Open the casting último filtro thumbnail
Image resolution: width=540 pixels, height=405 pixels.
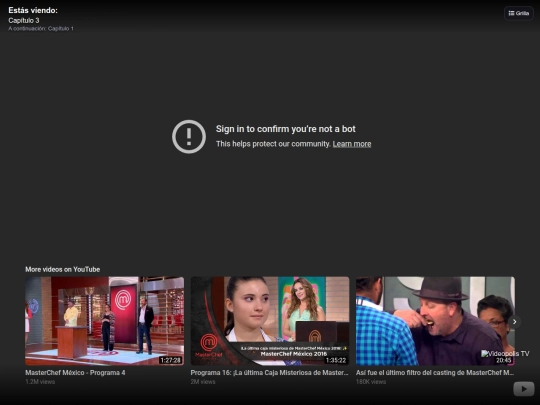435,321
